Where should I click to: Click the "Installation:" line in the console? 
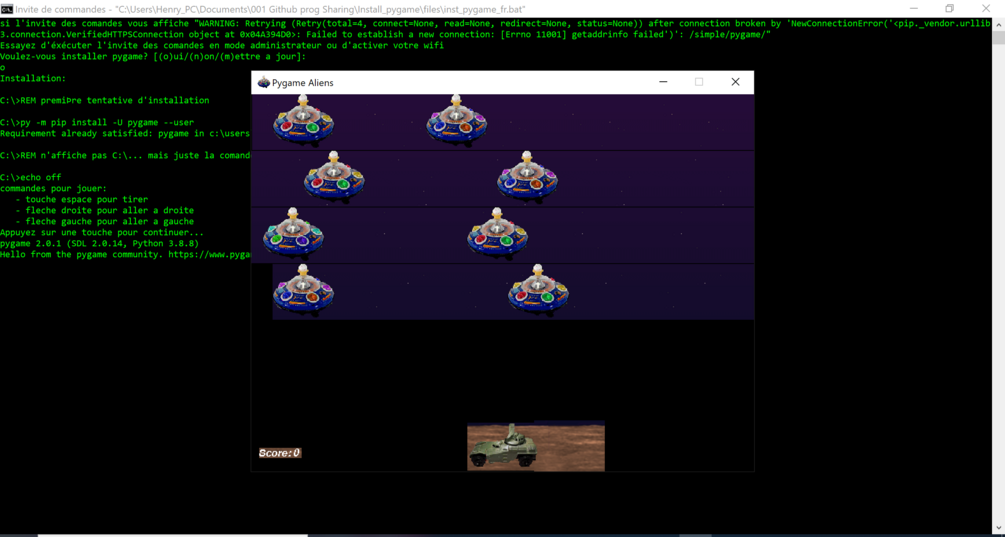coord(33,79)
